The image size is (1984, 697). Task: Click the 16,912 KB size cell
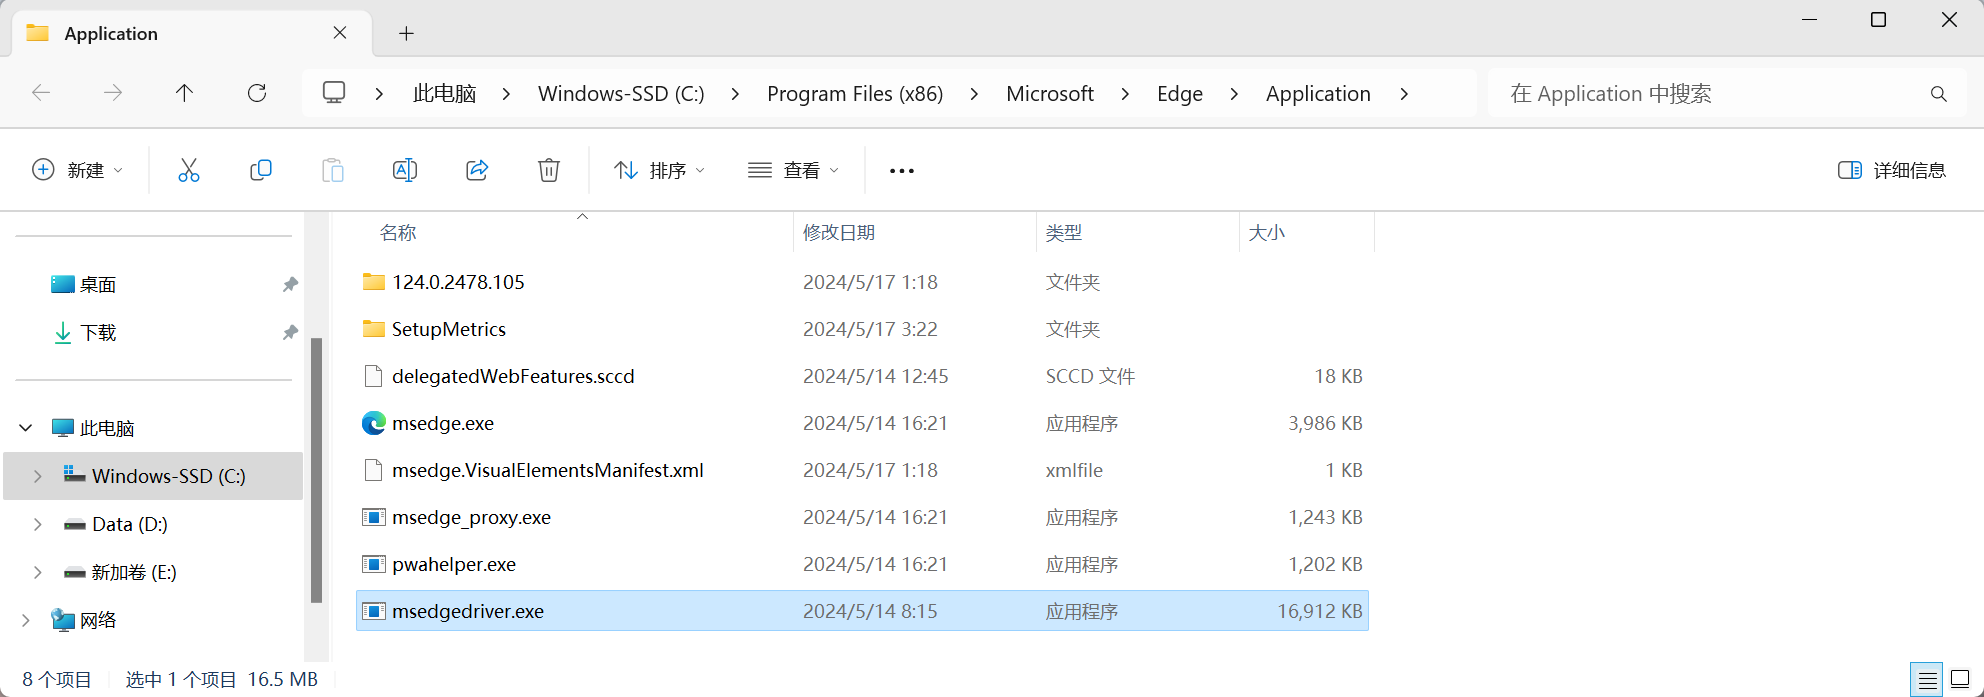point(1320,611)
